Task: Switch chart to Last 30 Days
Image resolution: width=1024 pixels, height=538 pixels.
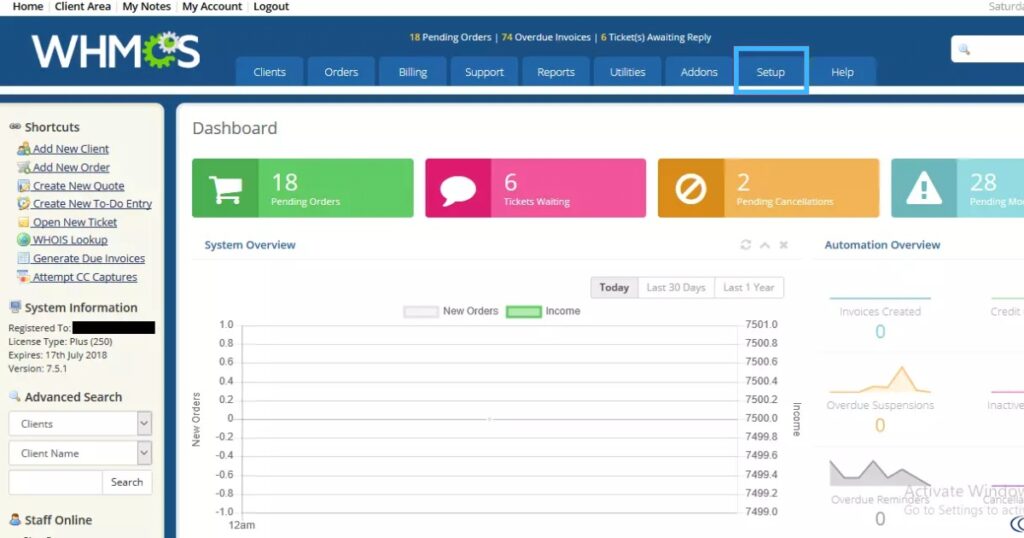Action: [676, 287]
